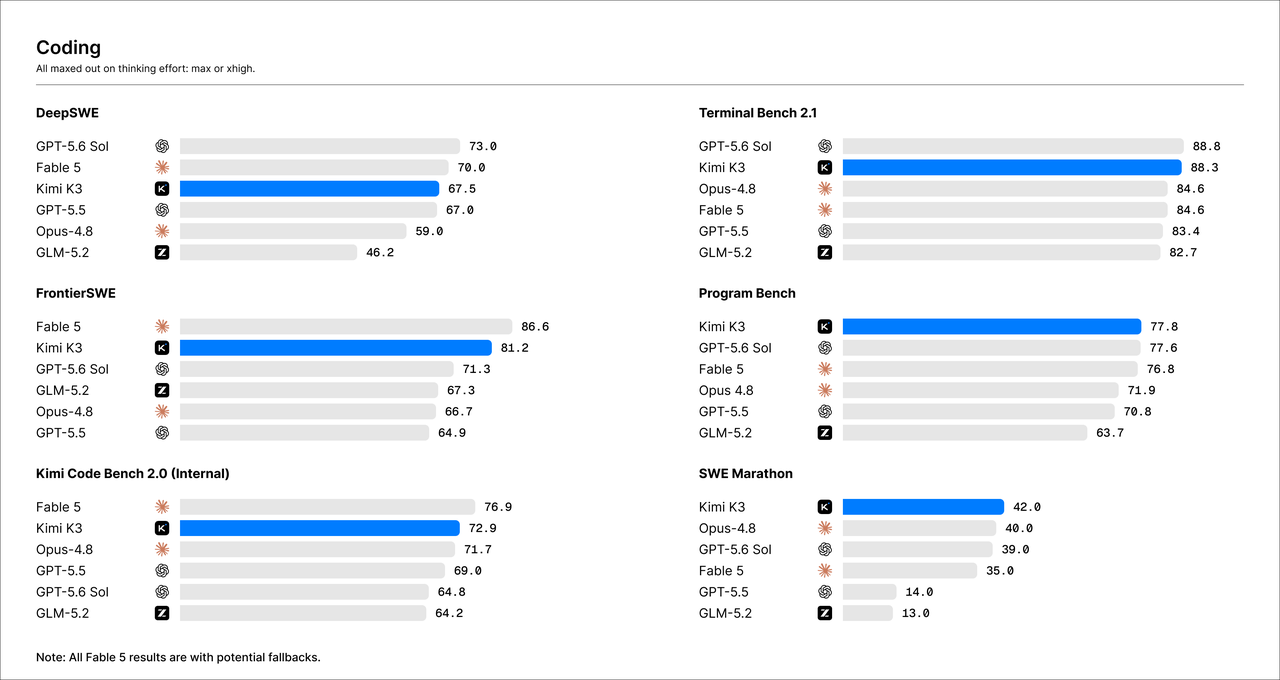Viewport: 1280px width, 680px height.
Task: Click the Fable 5 fallbacks note at bottom
Action: pyautogui.click(x=178, y=657)
